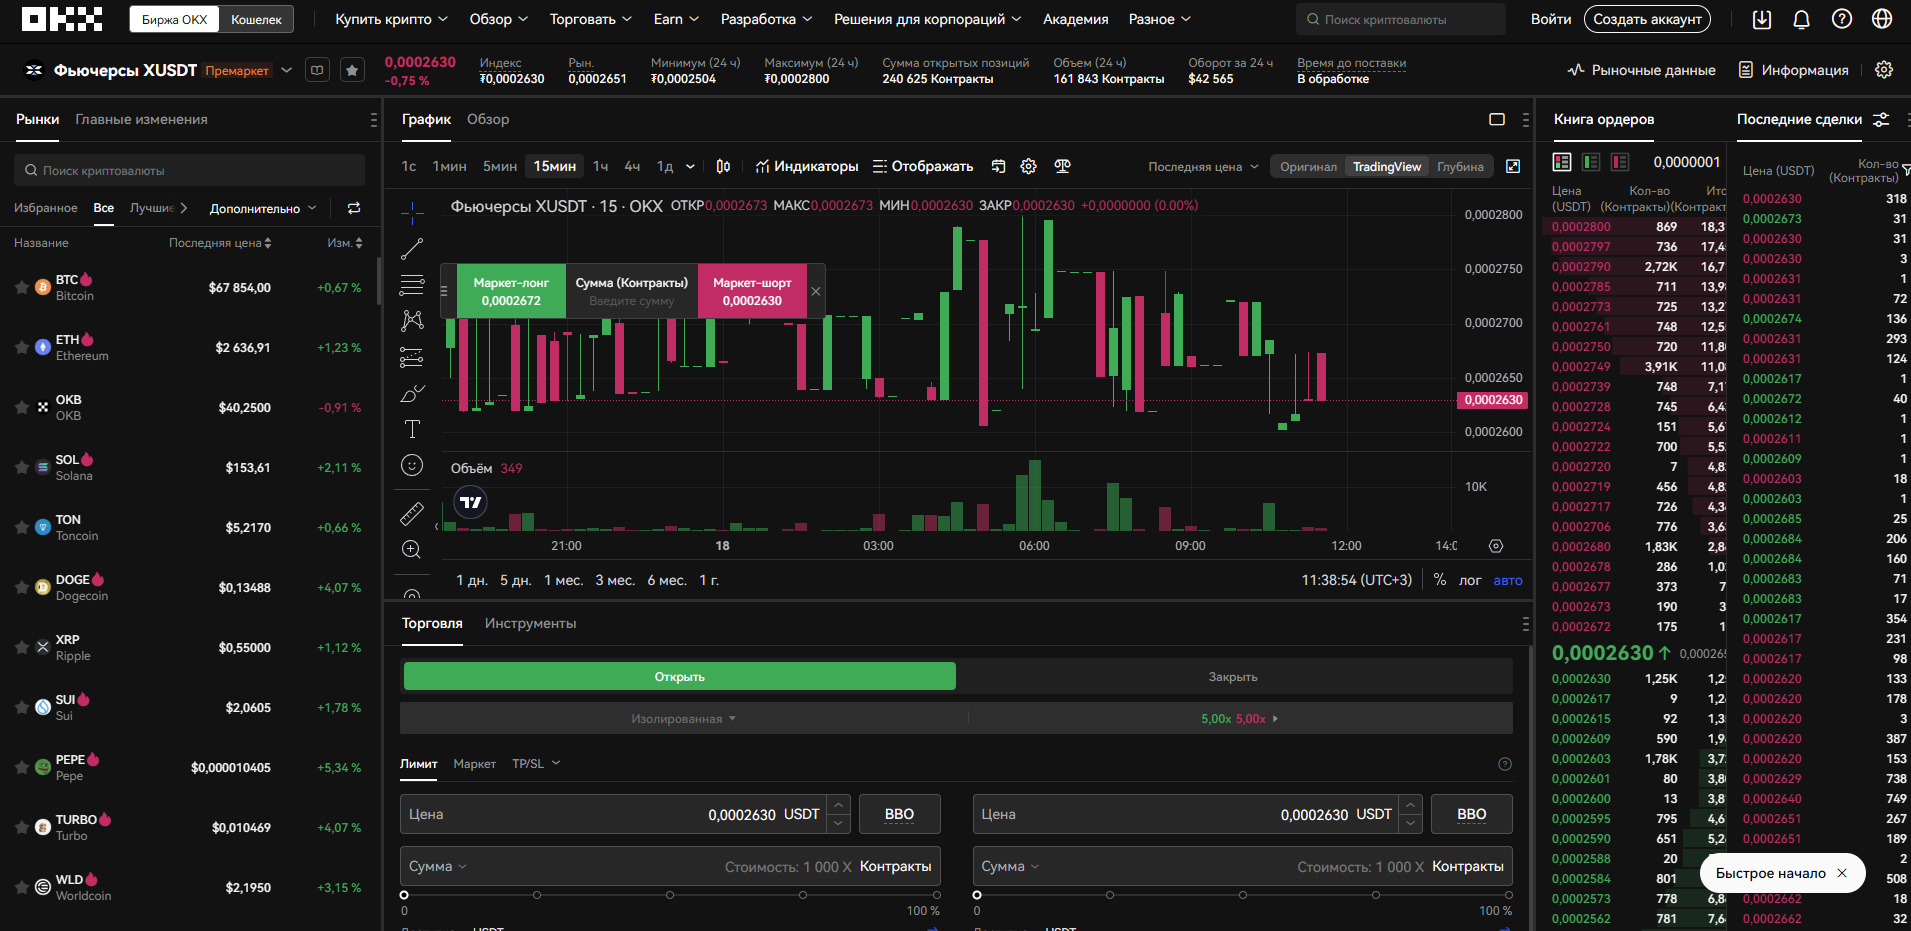Viewport: 1911px width, 931px height.
Task: Switch chart to Depth (Глубина) mode
Action: coord(1460,167)
